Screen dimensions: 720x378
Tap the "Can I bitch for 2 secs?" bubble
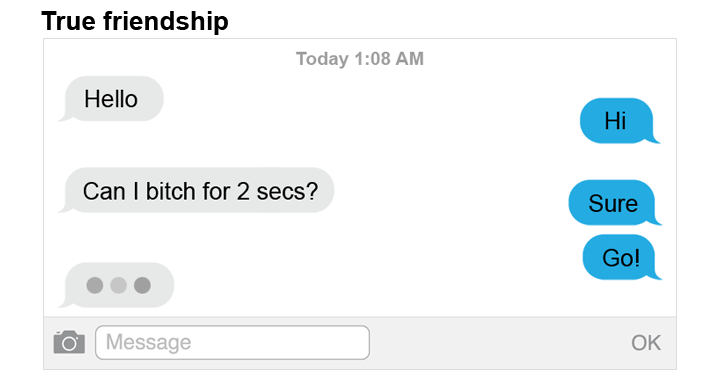pyautogui.click(x=197, y=190)
